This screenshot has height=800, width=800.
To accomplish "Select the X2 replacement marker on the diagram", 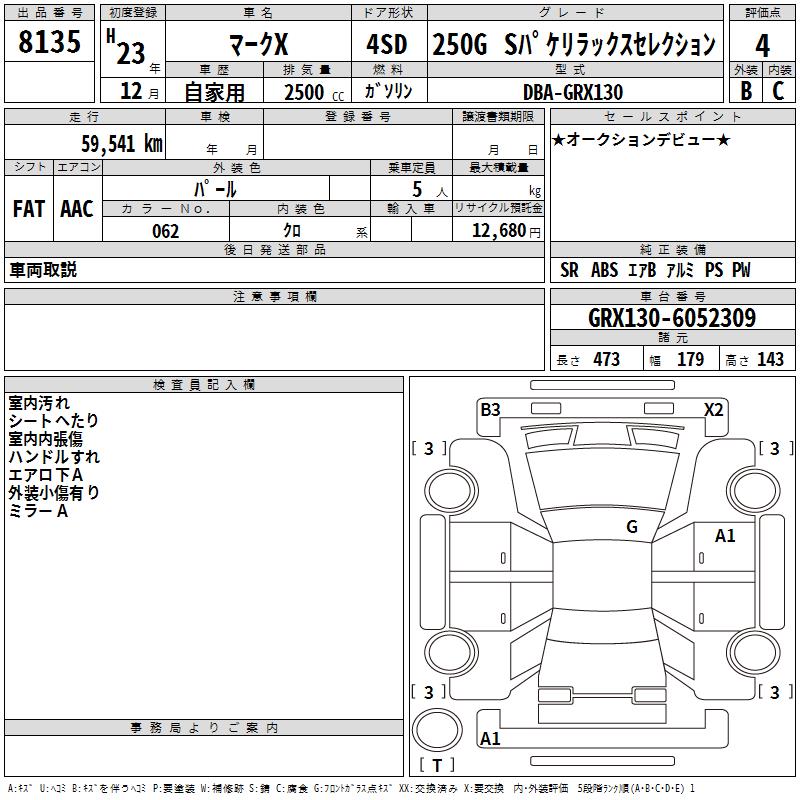I will point(714,409).
